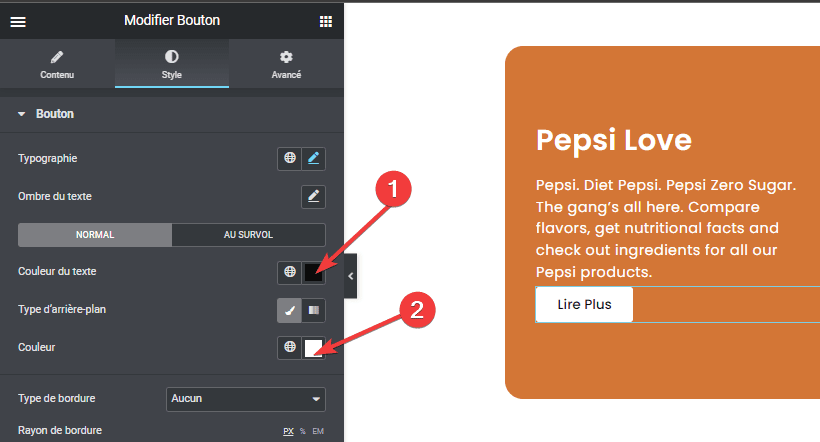Select the PX unit for border radius
The width and height of the screenshot is (820, 442).
pyautogui.click(x=288, y=432)
